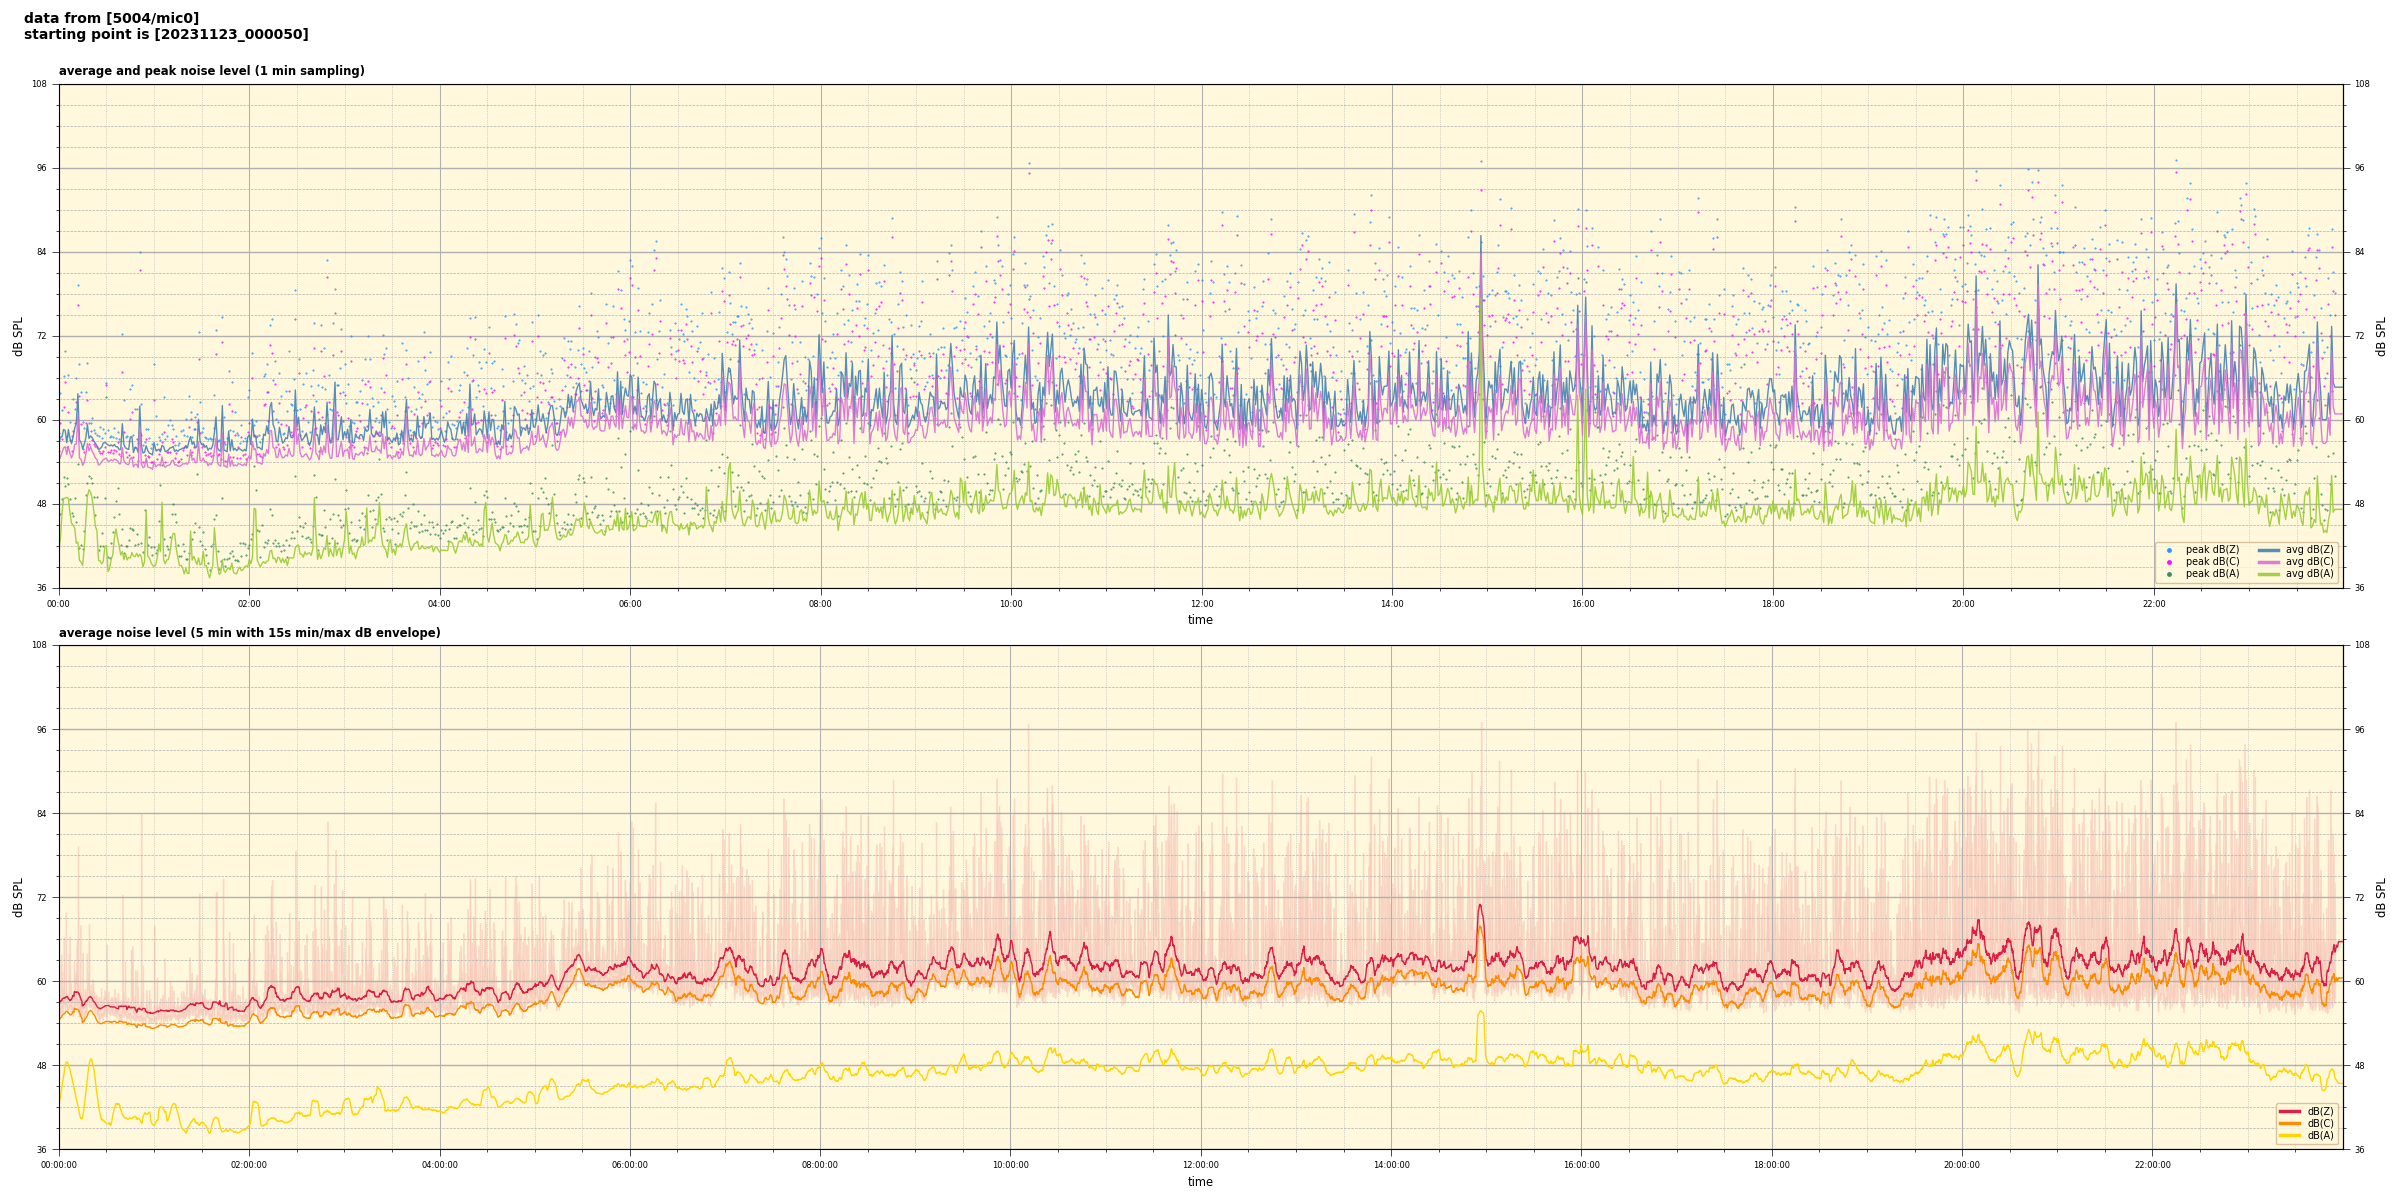This screenshot has height=1200, width=2400.
Task: Click the 12:00 tick label on top chart
Action: coord(1201,604)
